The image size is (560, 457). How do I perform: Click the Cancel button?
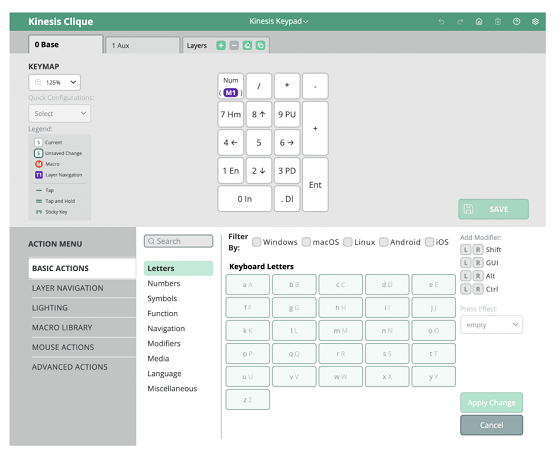click(491, 425)
